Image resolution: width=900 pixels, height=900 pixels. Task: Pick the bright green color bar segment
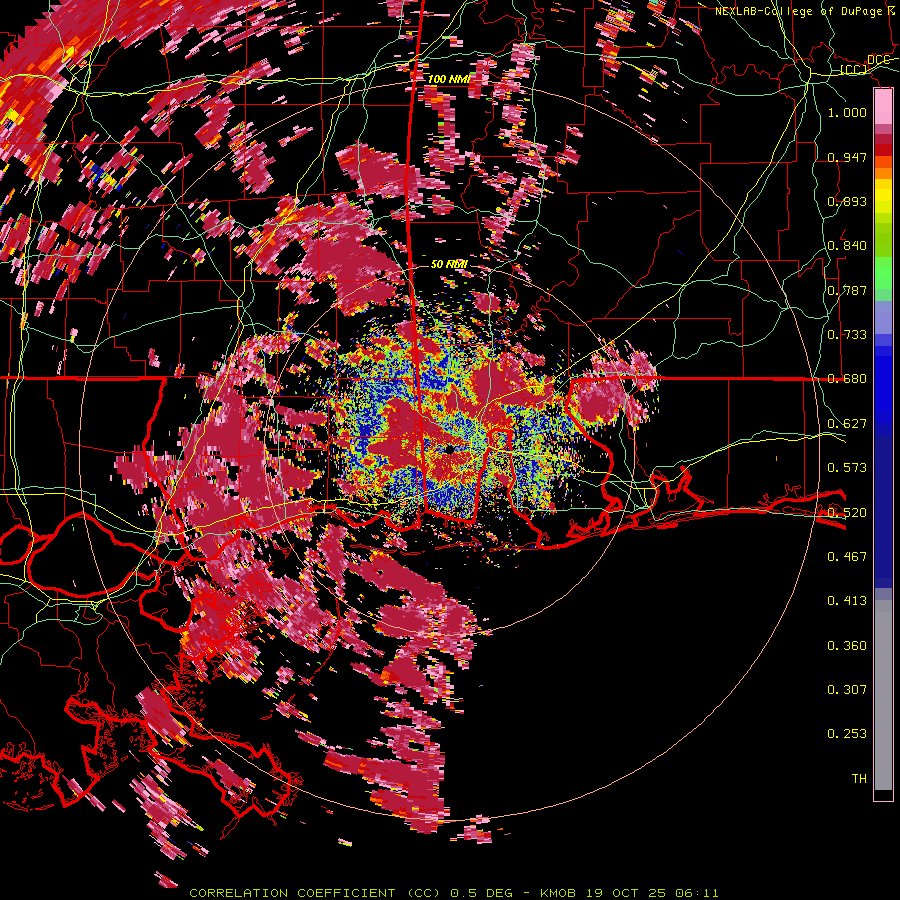click(883, 272)
